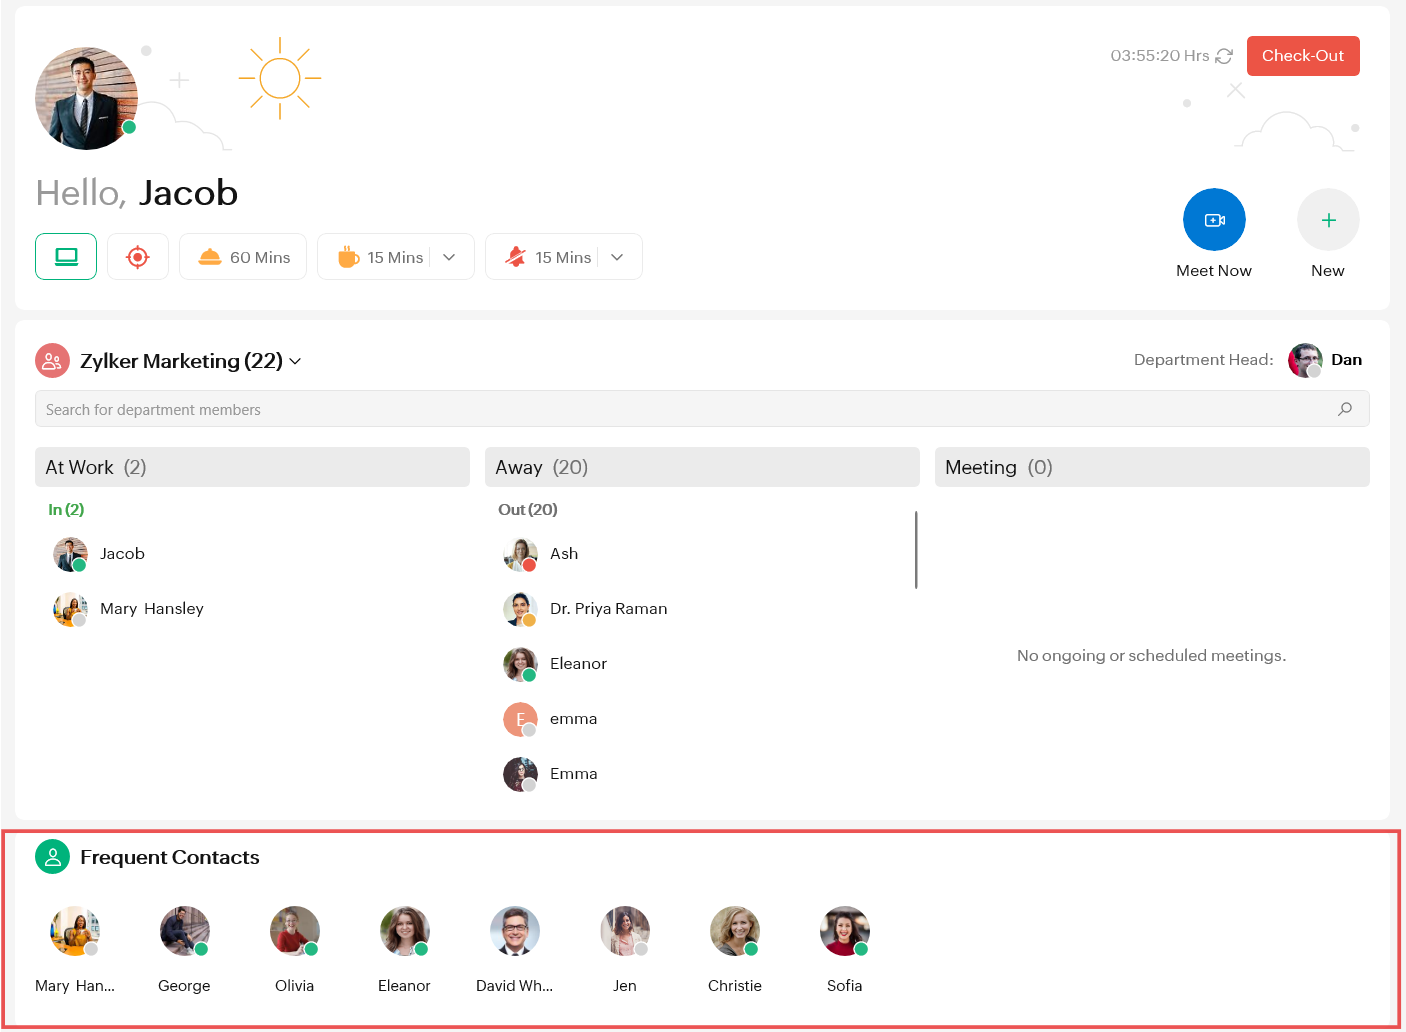Click the refresh icon beside hours timer
Screen dimensions: 1406x1032
(x=1224, y=56)
